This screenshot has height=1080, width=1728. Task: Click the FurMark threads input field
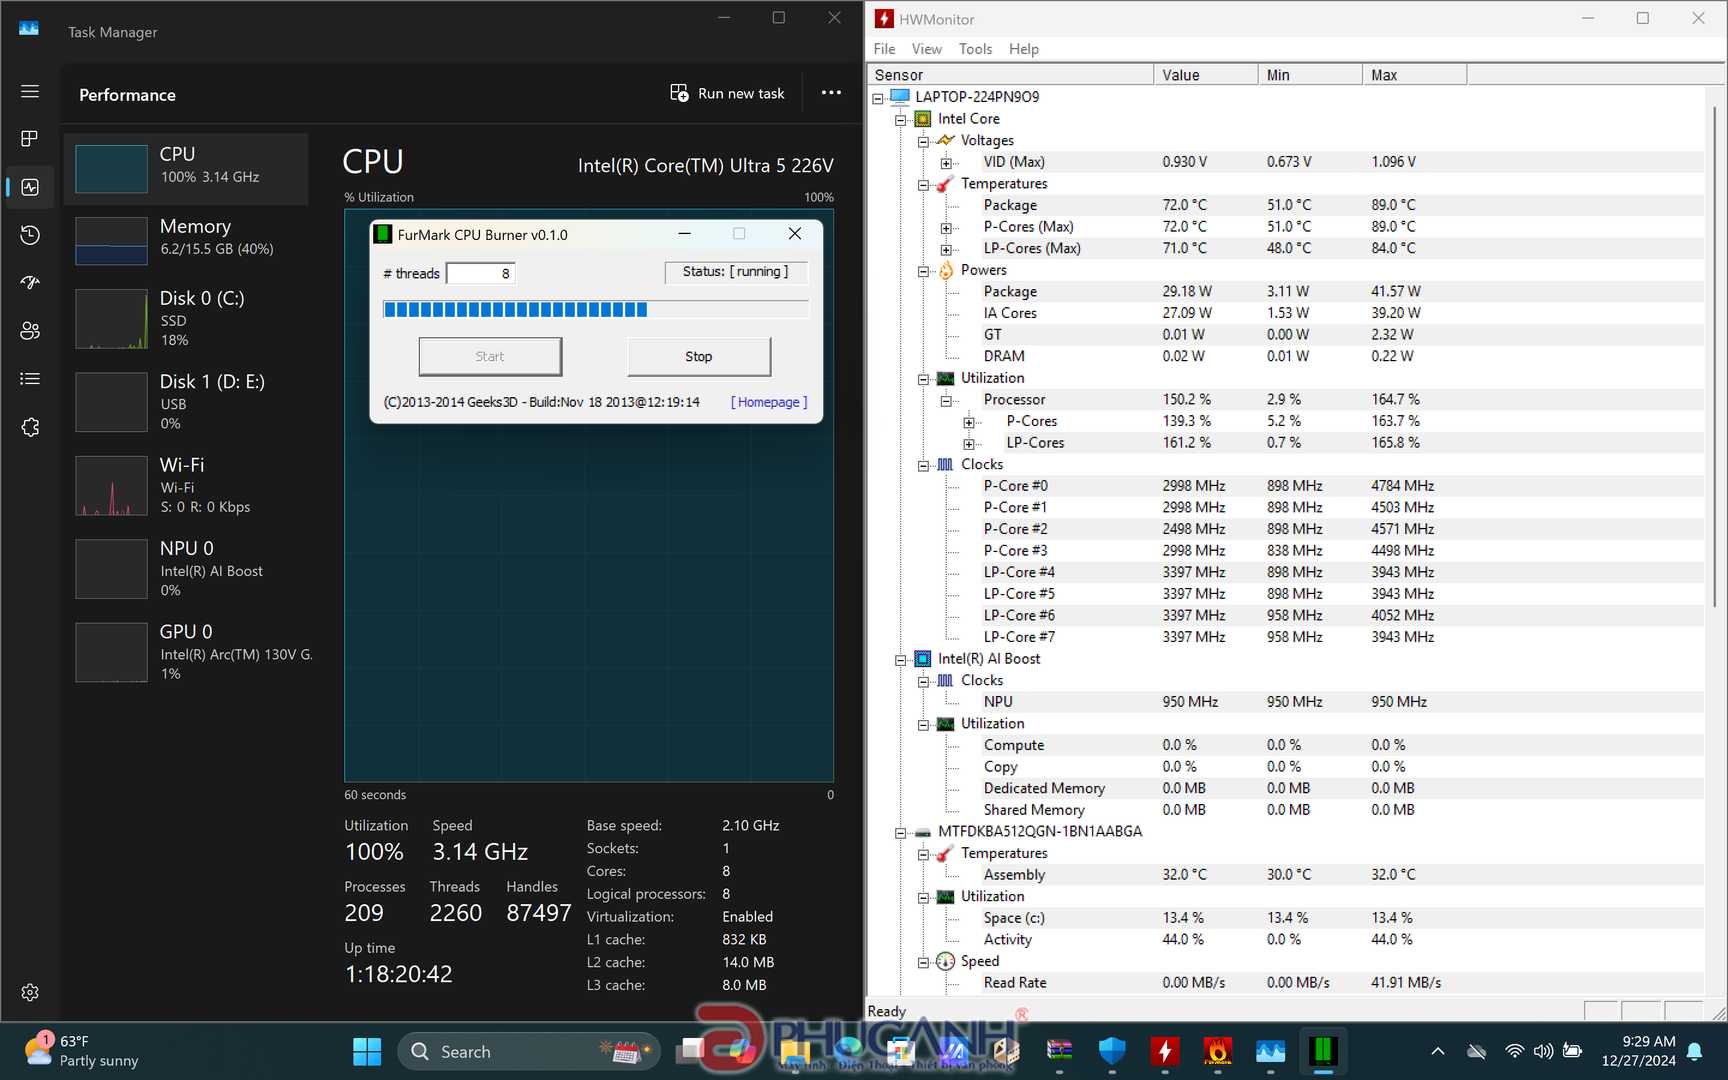[x=481, y=273]
